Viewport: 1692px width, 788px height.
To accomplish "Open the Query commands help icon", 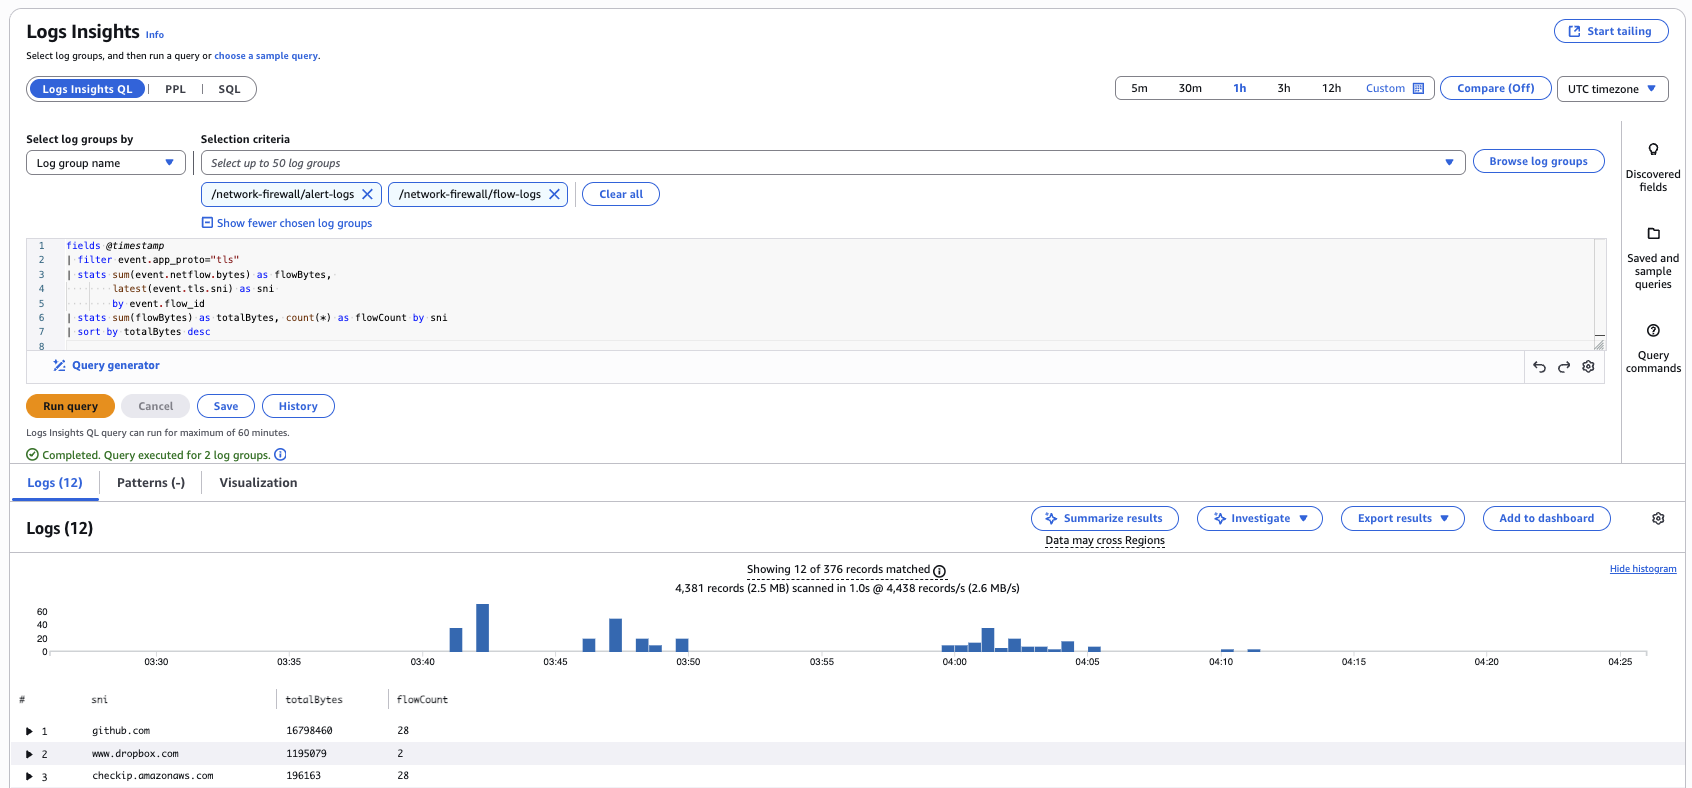I will pyautogui.click(x=1653, y=330).
